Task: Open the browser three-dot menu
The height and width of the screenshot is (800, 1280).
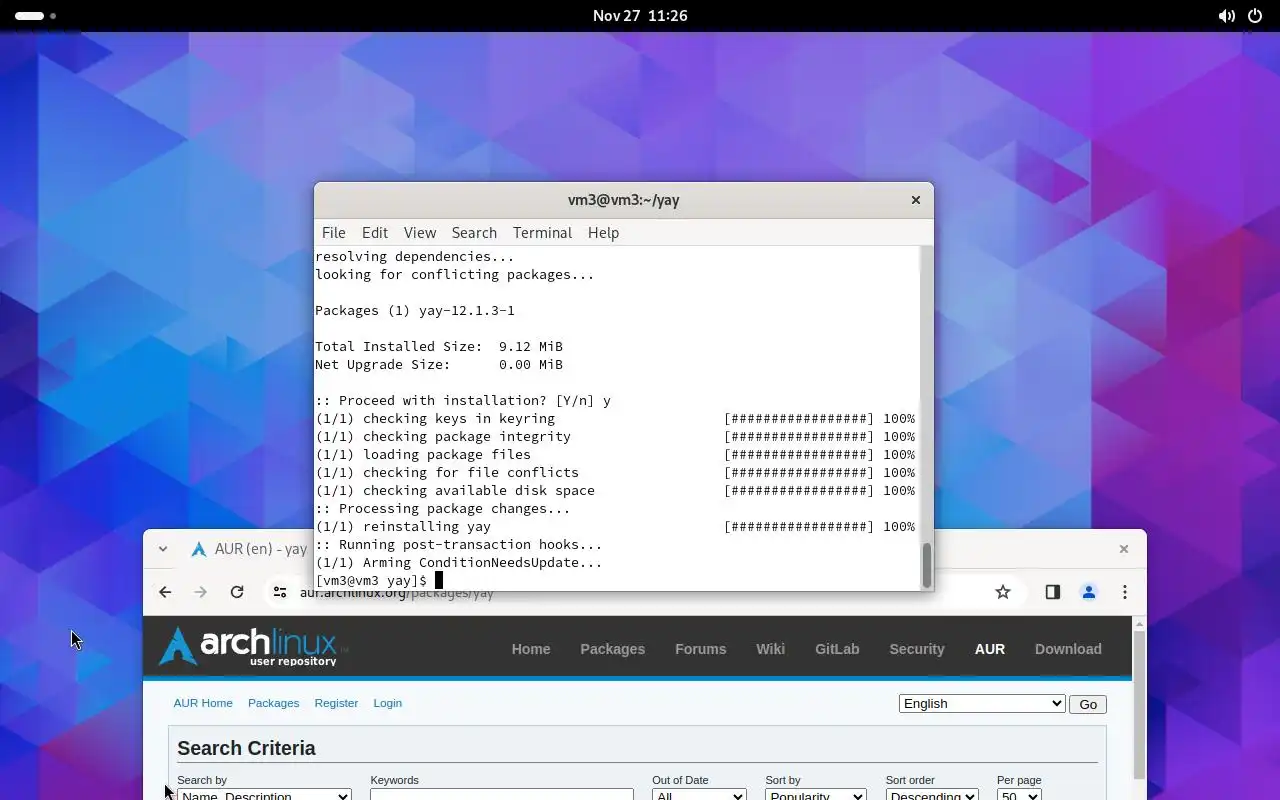Action: (x=1125, y=592)
